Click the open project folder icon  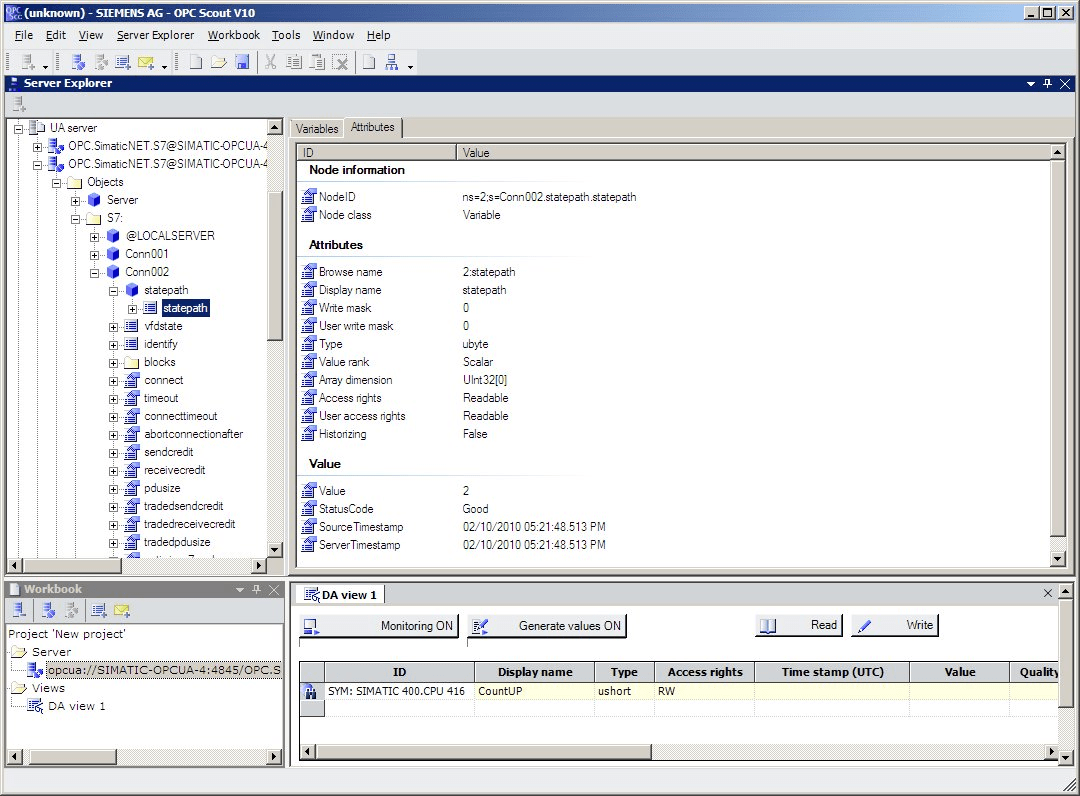(219, 63)
